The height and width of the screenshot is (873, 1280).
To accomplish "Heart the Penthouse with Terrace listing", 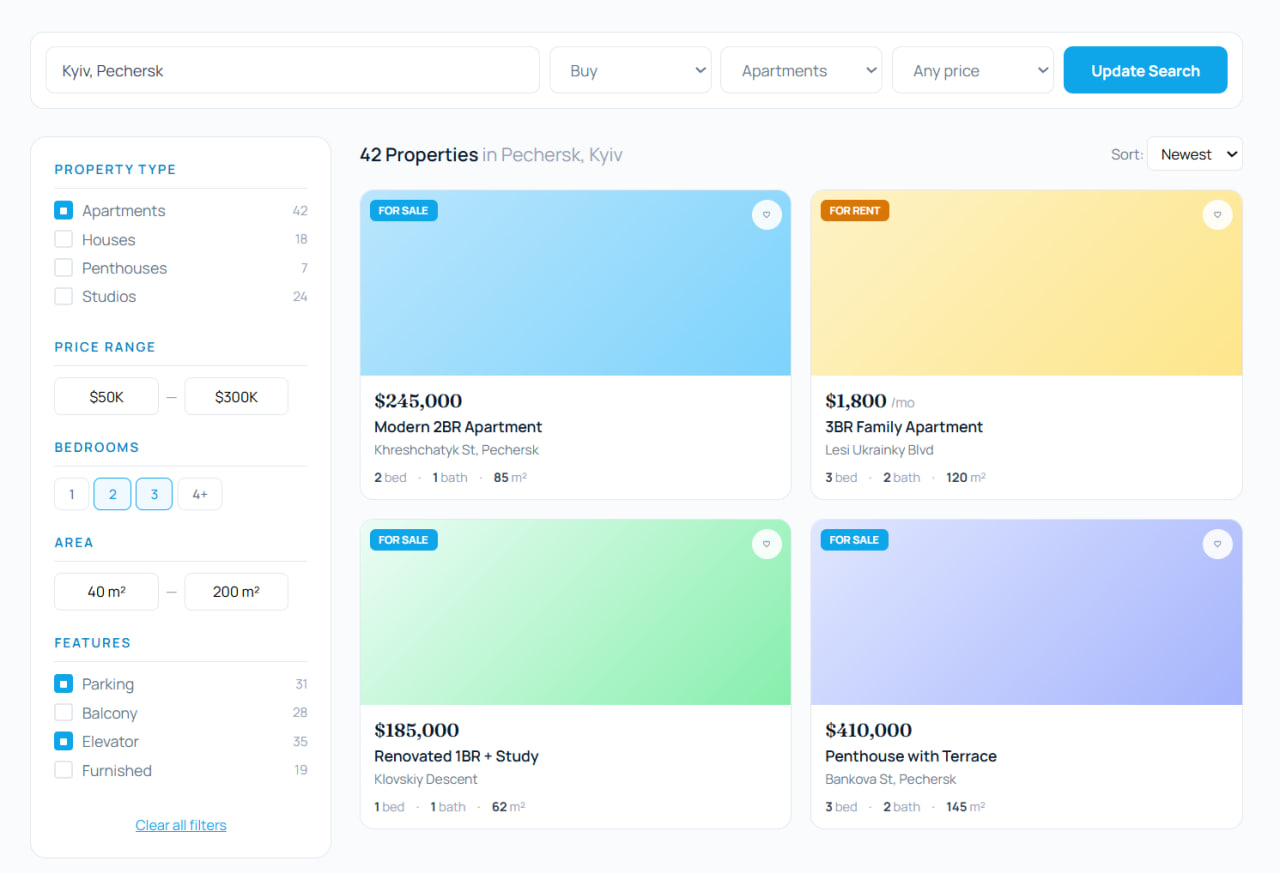I will (x=1217, y=544).
